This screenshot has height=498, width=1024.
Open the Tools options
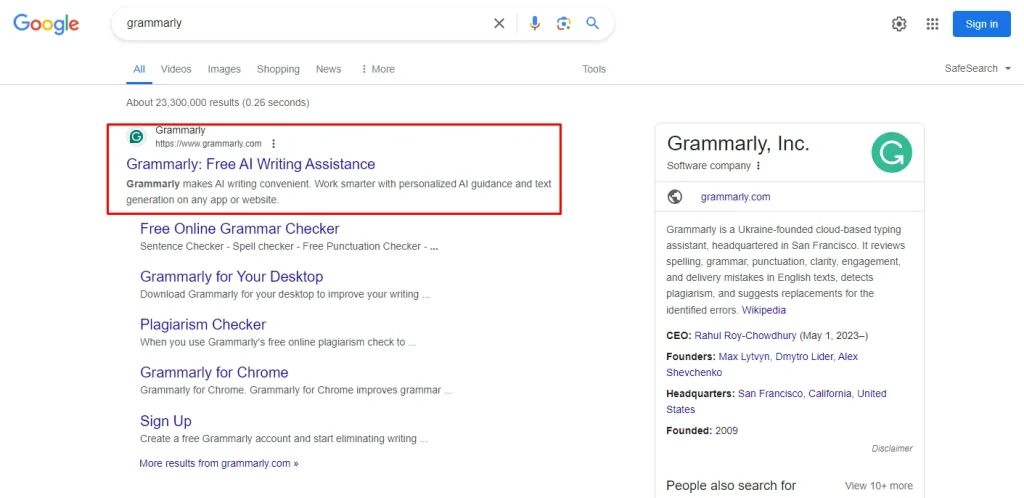[594, 69]
